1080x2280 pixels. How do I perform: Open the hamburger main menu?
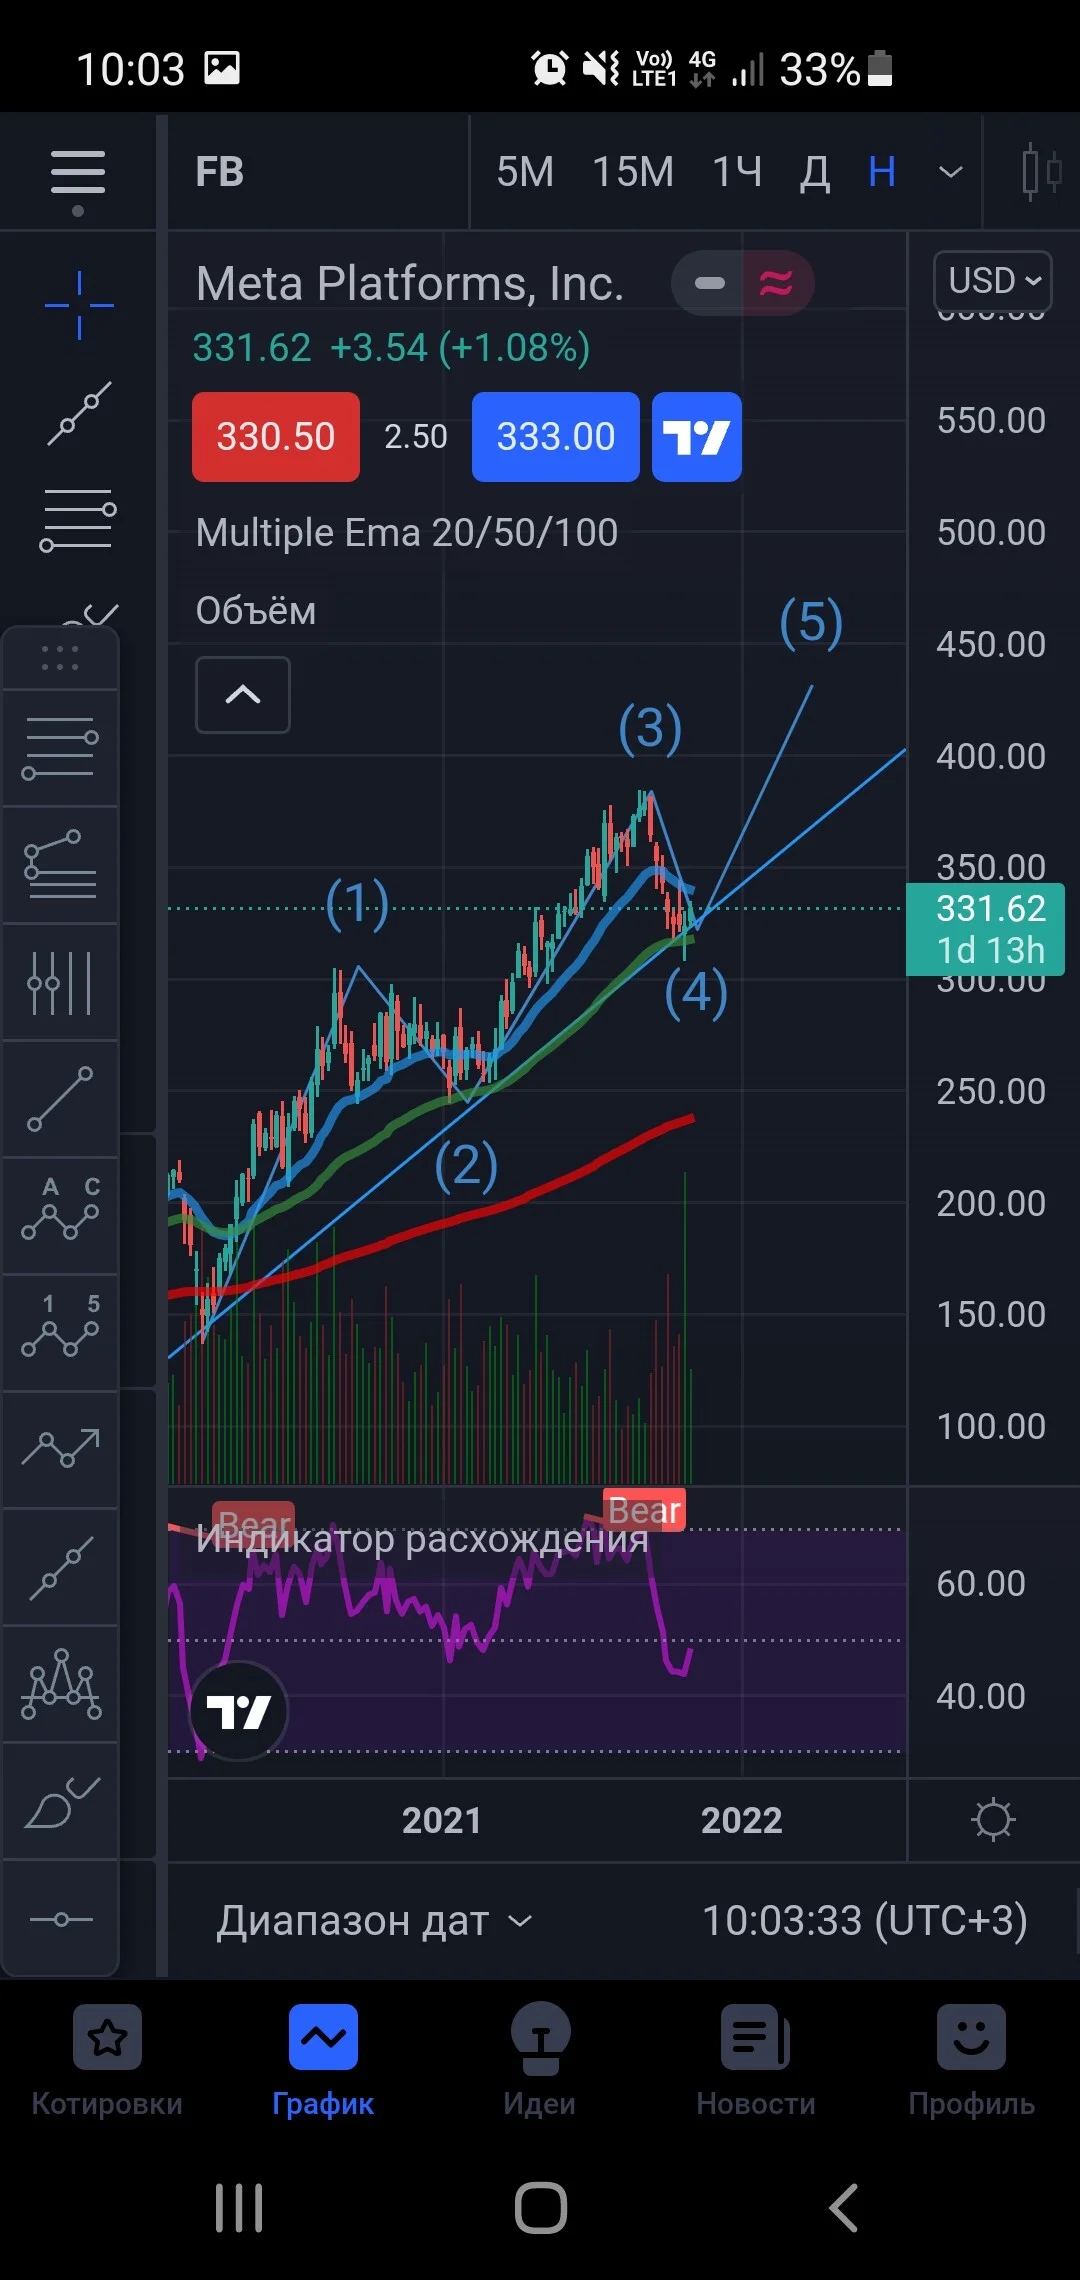pos(78,172)
